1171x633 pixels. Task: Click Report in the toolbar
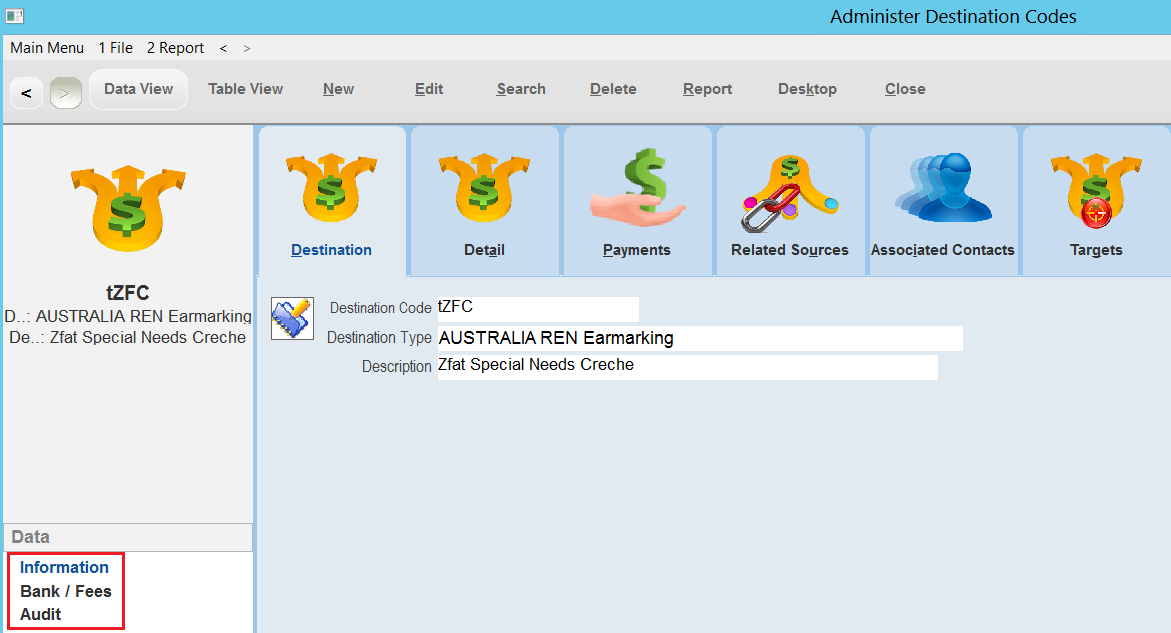pos(707,89)
